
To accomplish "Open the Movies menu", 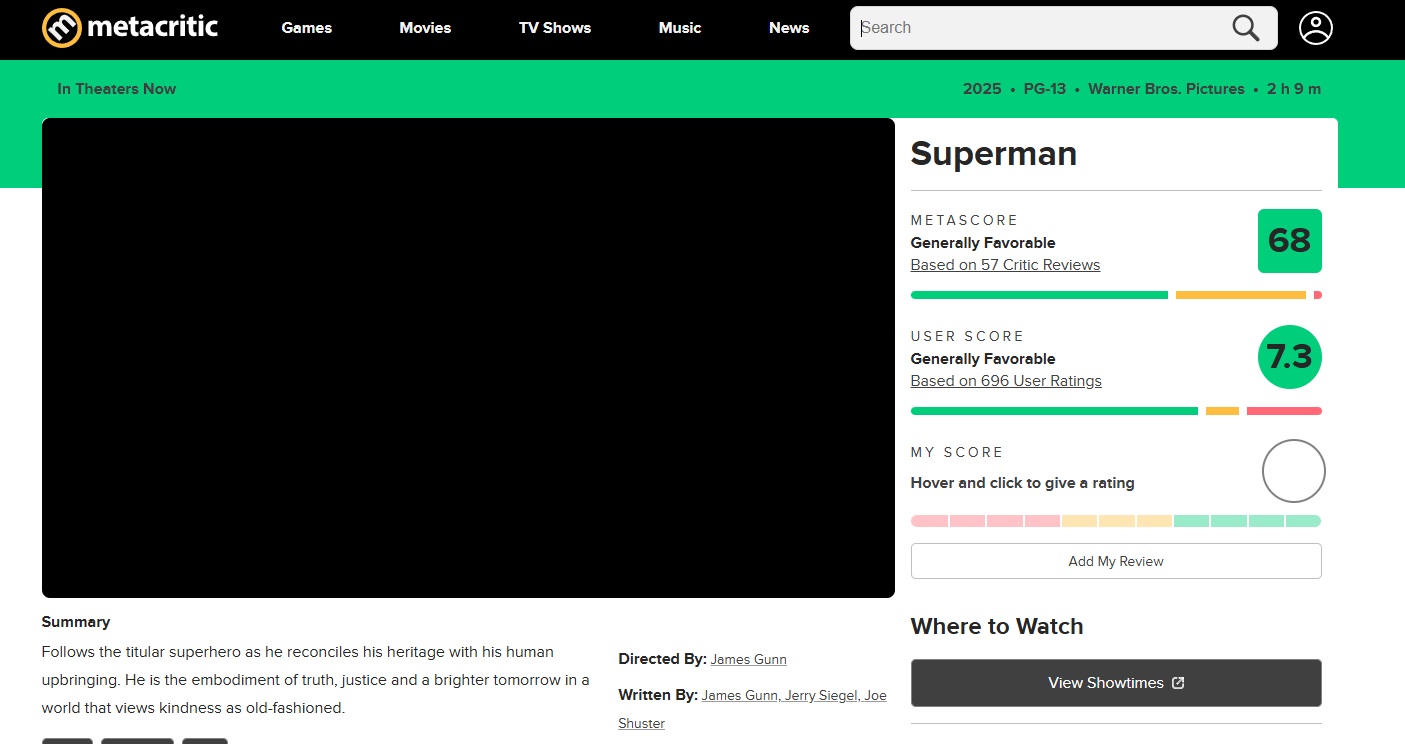I will (425, 28).
